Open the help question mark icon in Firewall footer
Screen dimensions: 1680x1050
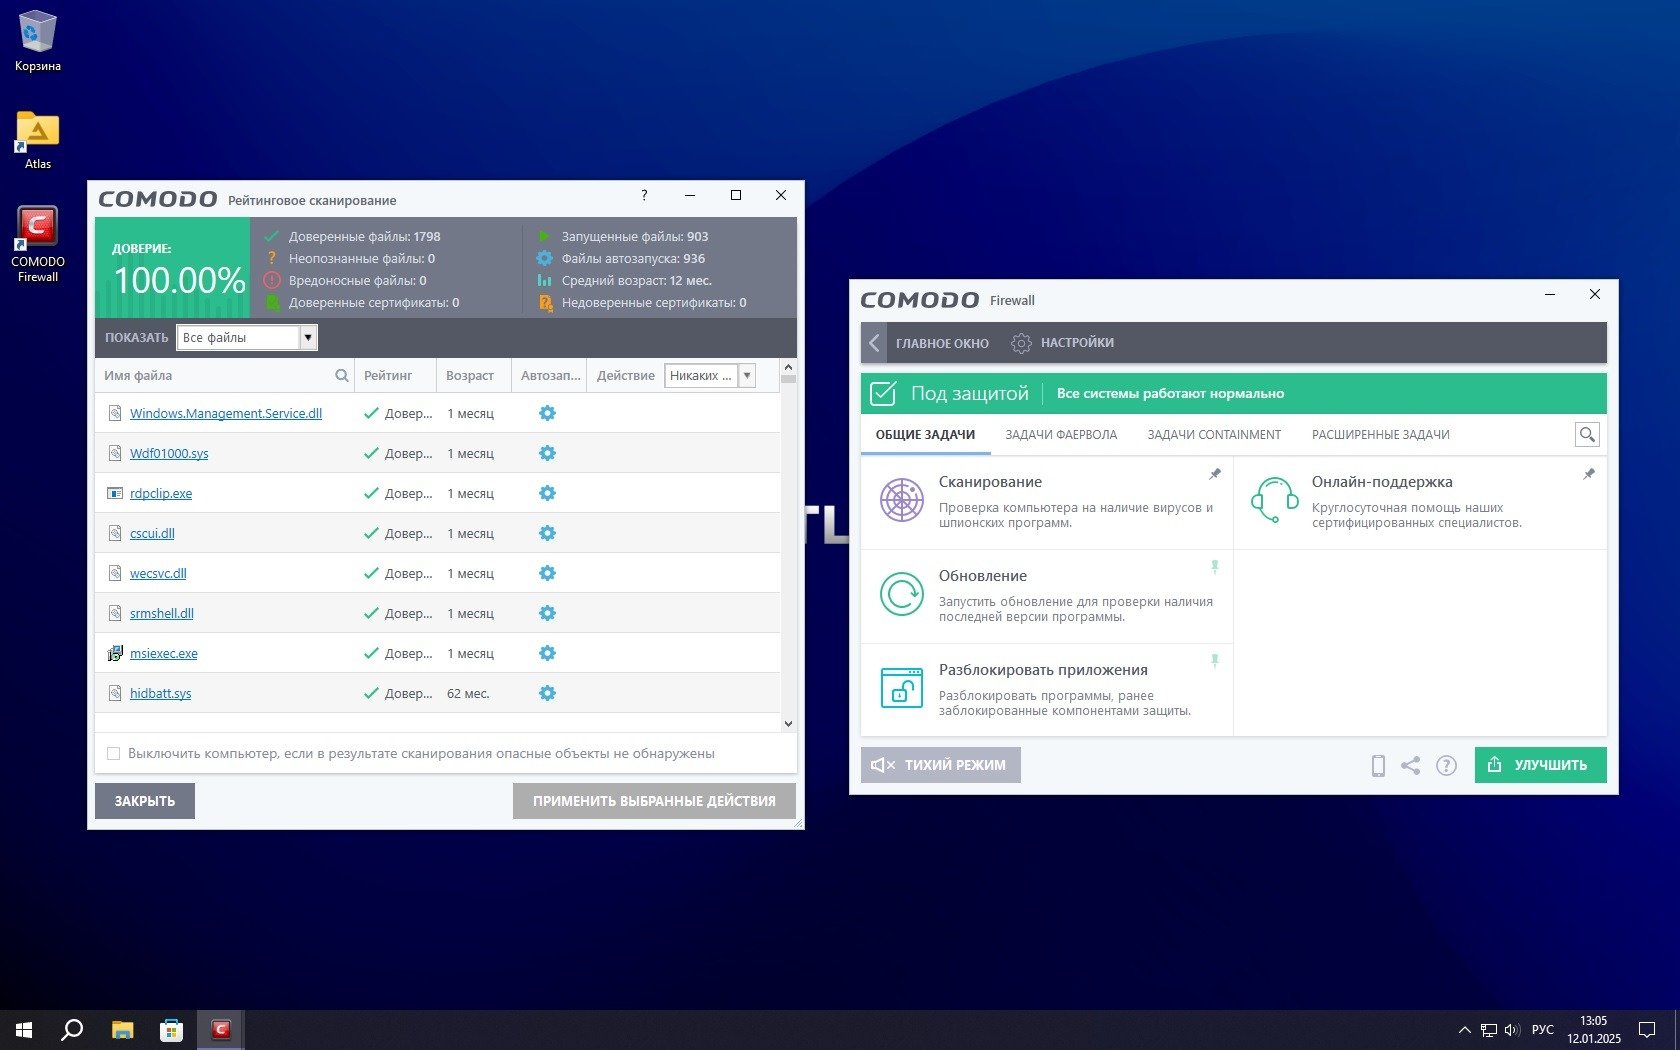coord(1446,766)
